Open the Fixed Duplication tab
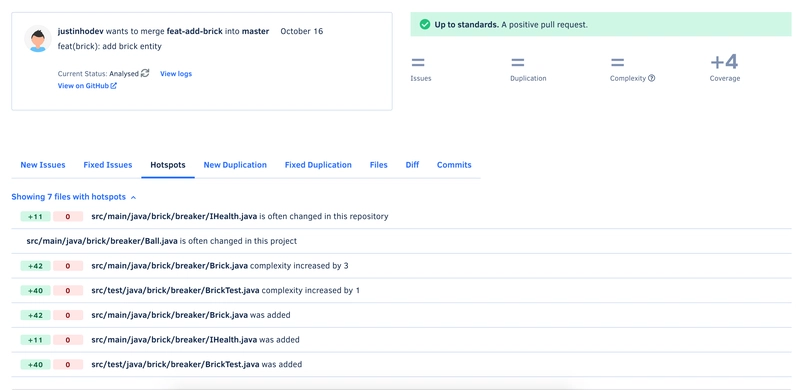This screenshot has width=800, height=390. click(x=318, y=165)
